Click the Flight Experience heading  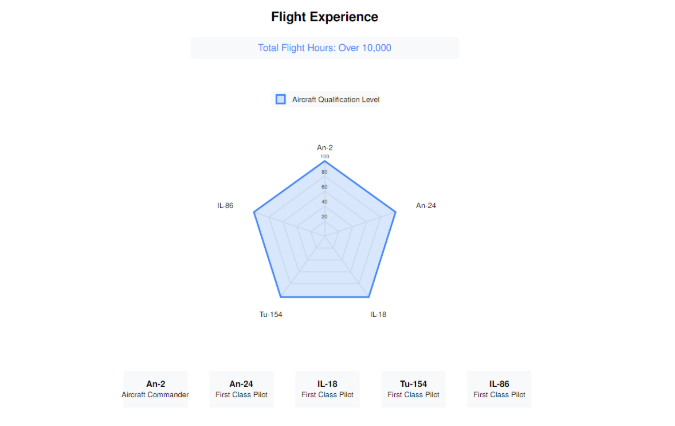point(325,17)
